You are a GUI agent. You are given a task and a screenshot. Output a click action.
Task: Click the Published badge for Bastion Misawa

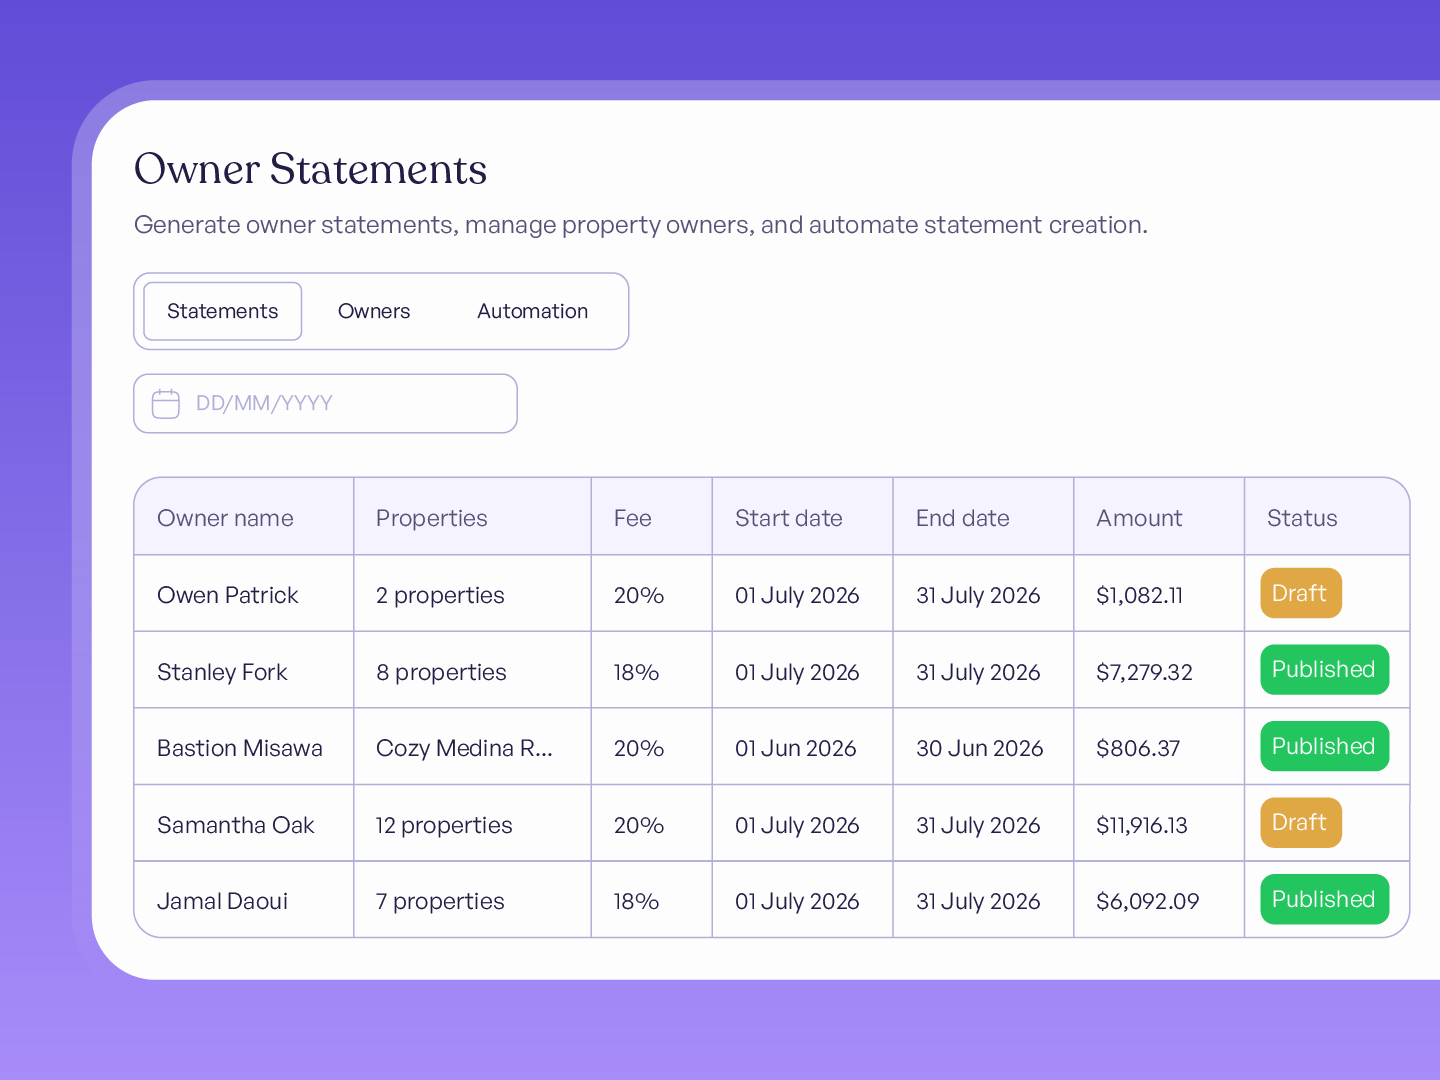(1324, 746)
